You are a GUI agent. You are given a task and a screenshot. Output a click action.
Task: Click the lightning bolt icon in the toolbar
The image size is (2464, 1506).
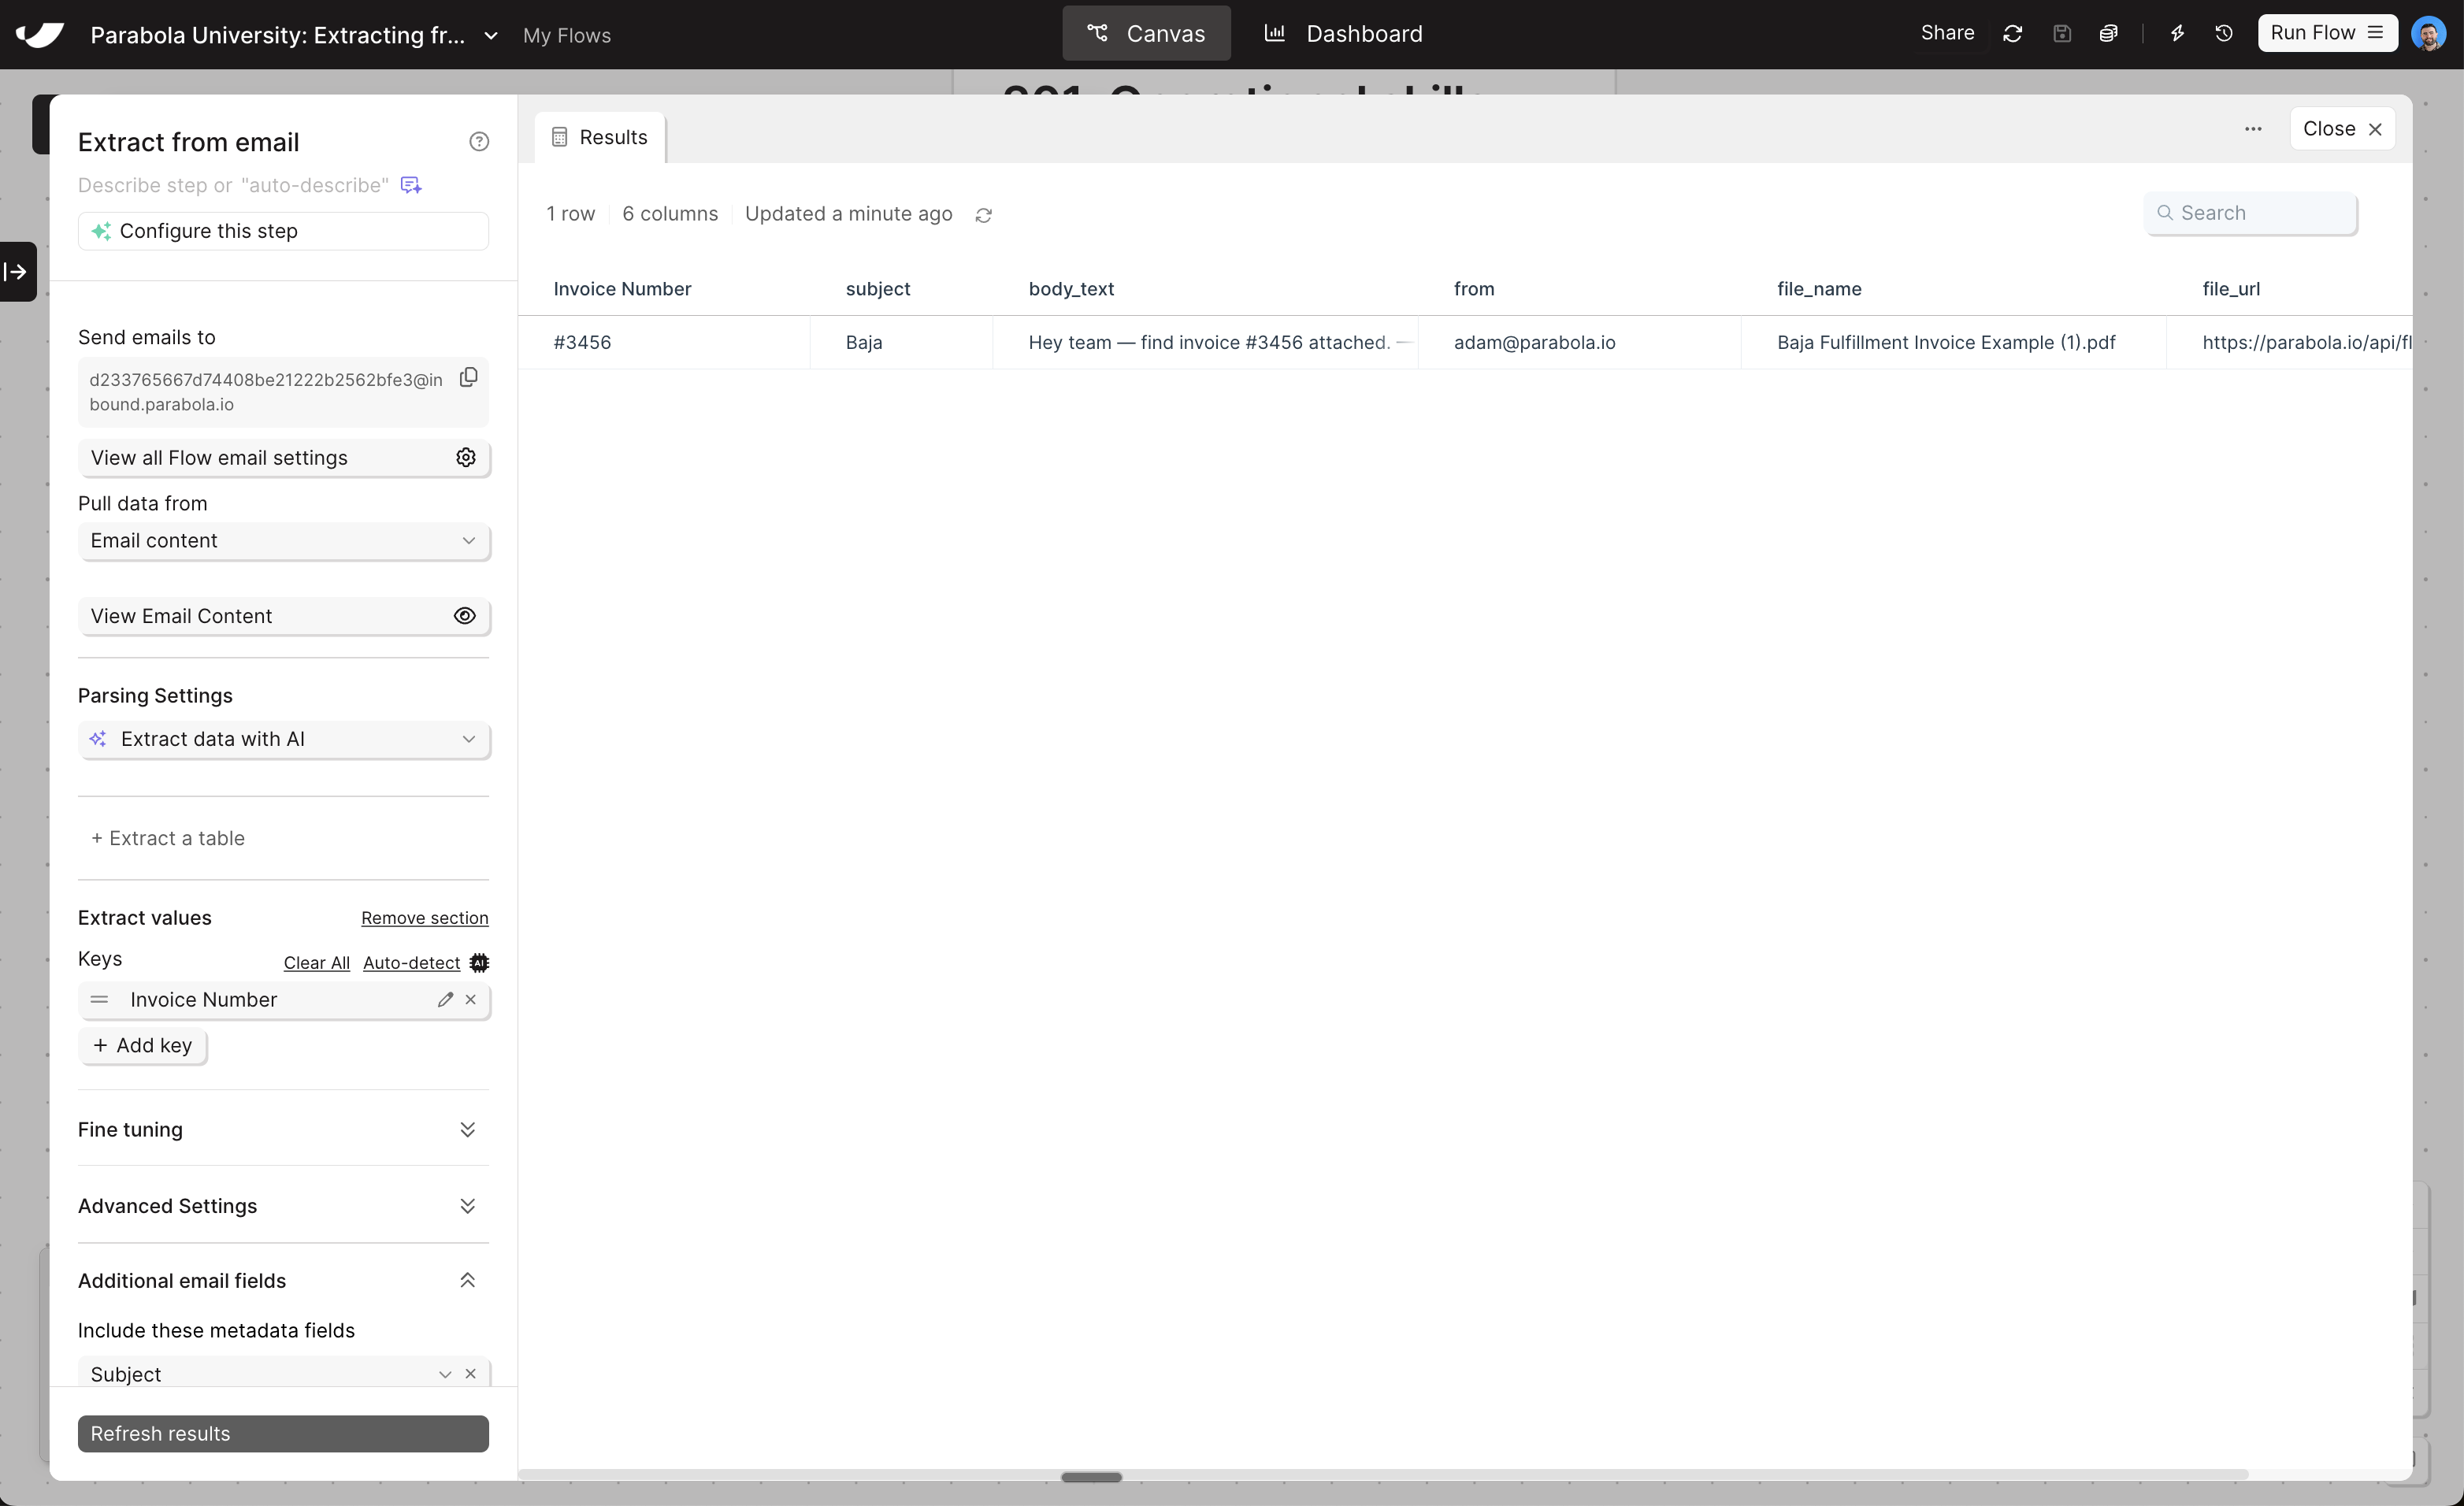click(x=2178, y=33)
